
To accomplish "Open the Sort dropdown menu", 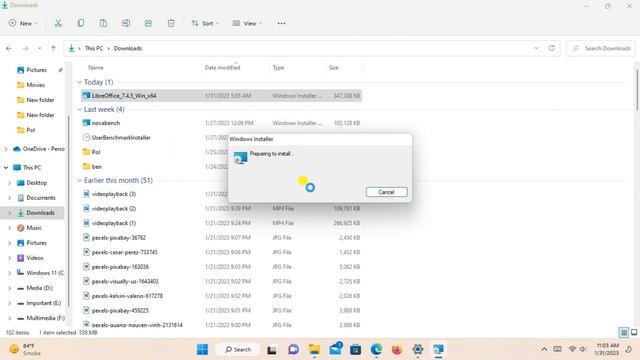I will (x=205, y=23).
